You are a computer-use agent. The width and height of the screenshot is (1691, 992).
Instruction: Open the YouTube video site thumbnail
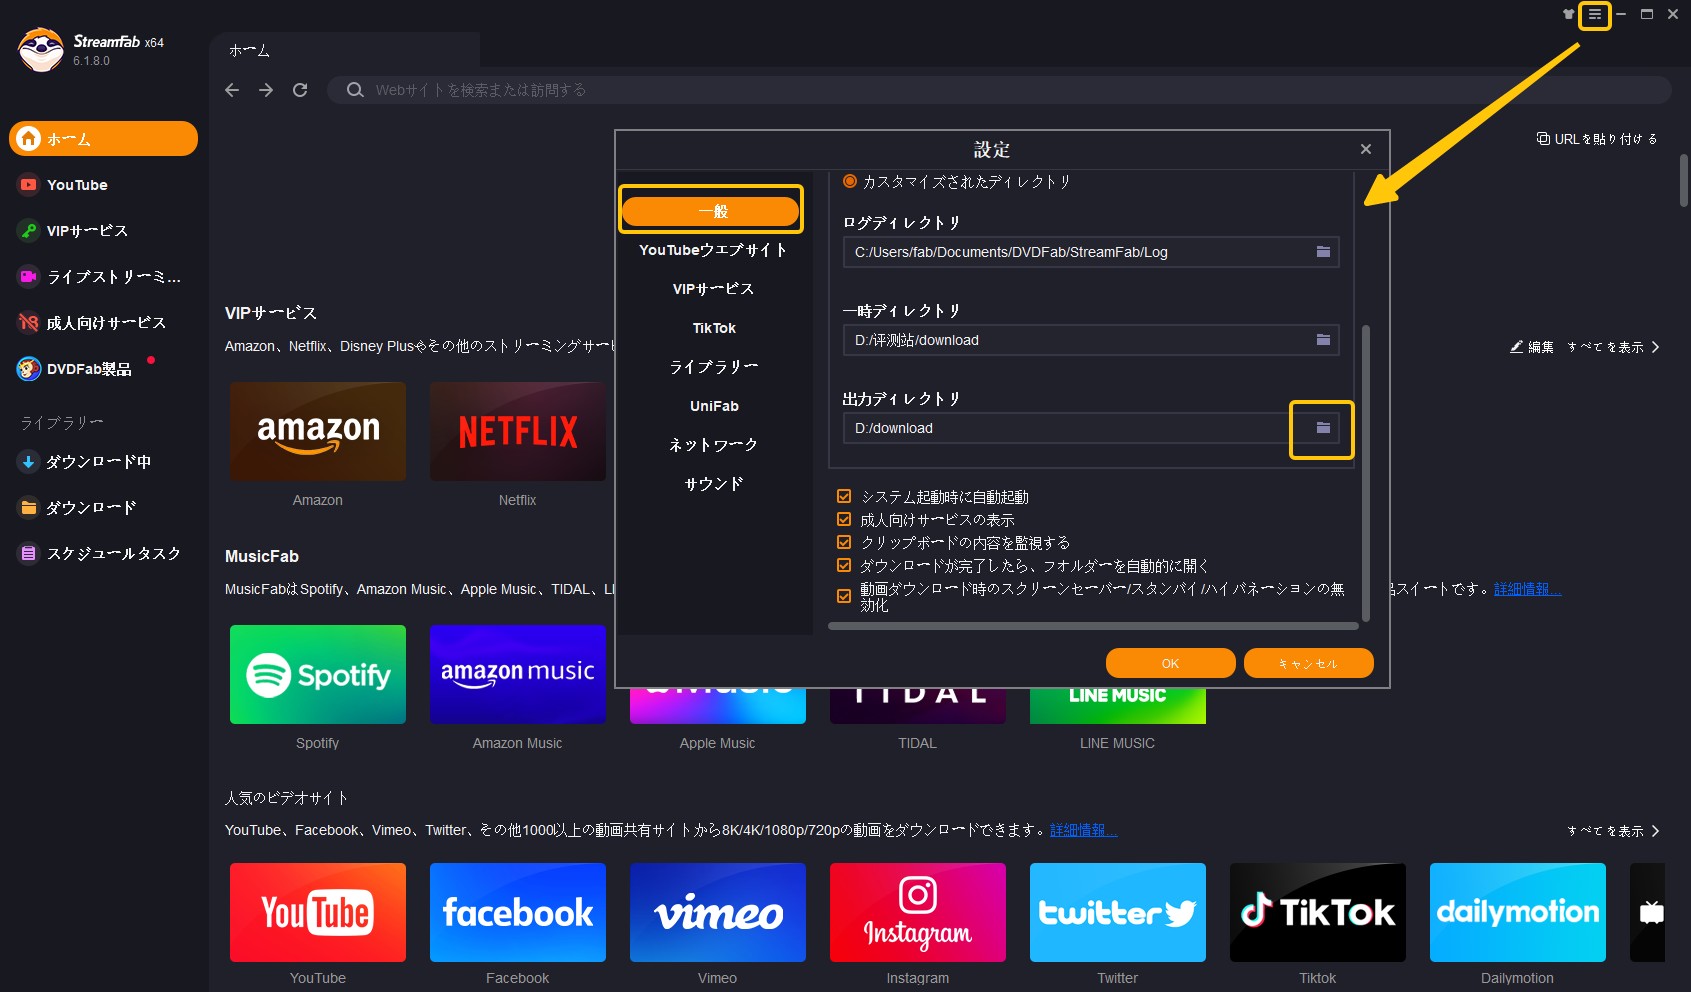318,913
